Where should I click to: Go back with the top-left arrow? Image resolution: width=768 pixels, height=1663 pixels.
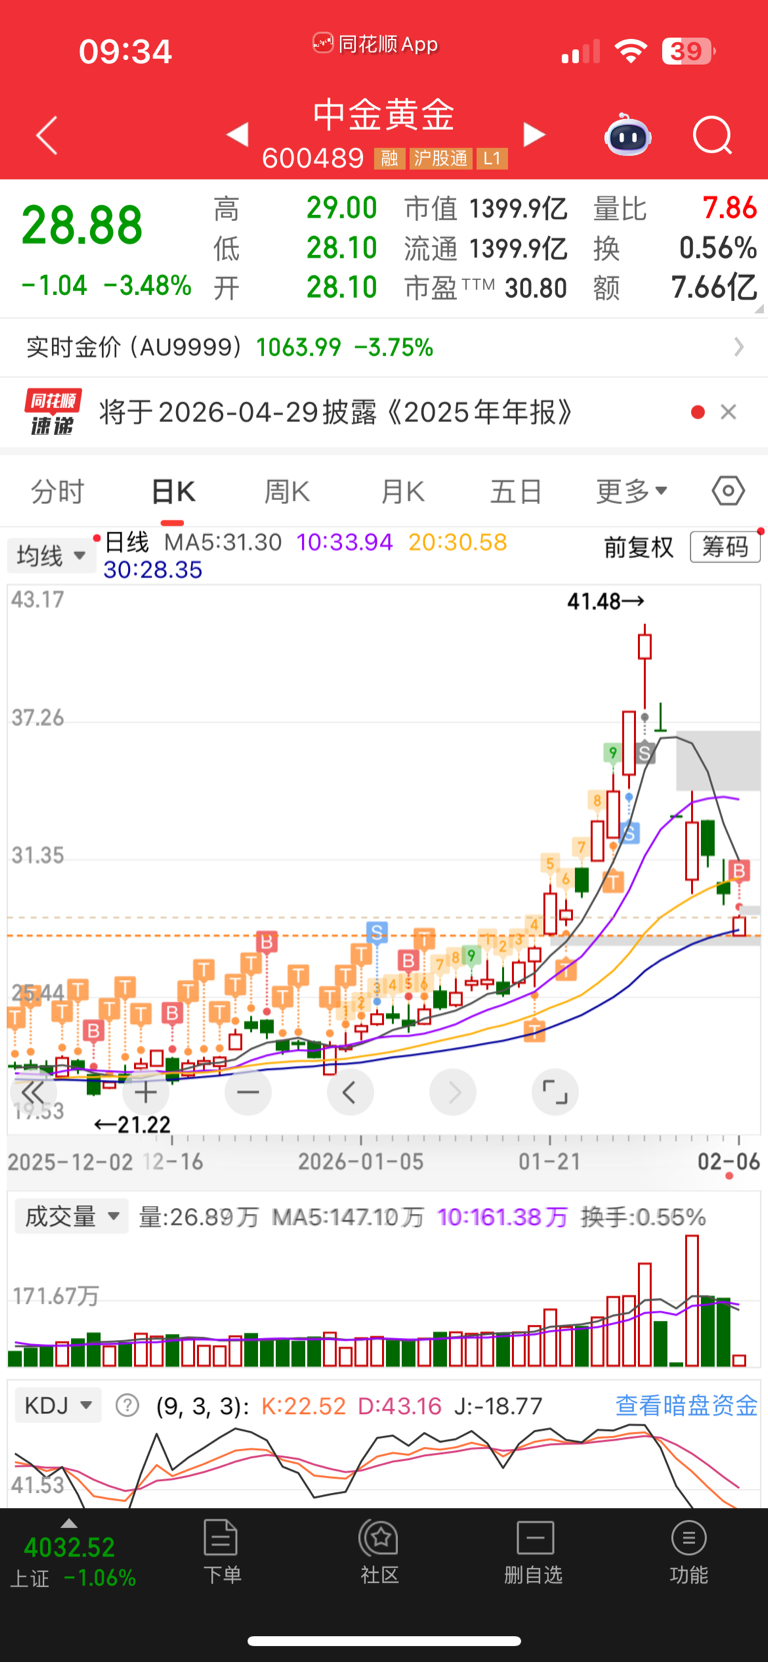(x=47, y=135)
